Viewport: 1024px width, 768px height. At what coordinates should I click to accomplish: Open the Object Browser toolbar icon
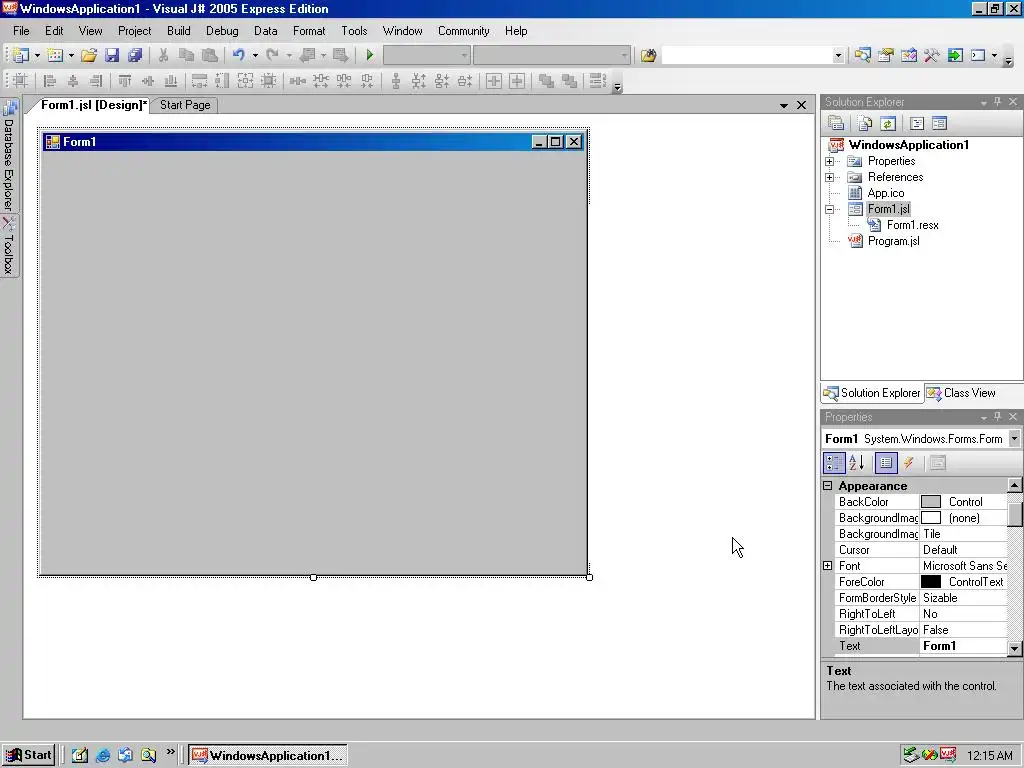908,56
